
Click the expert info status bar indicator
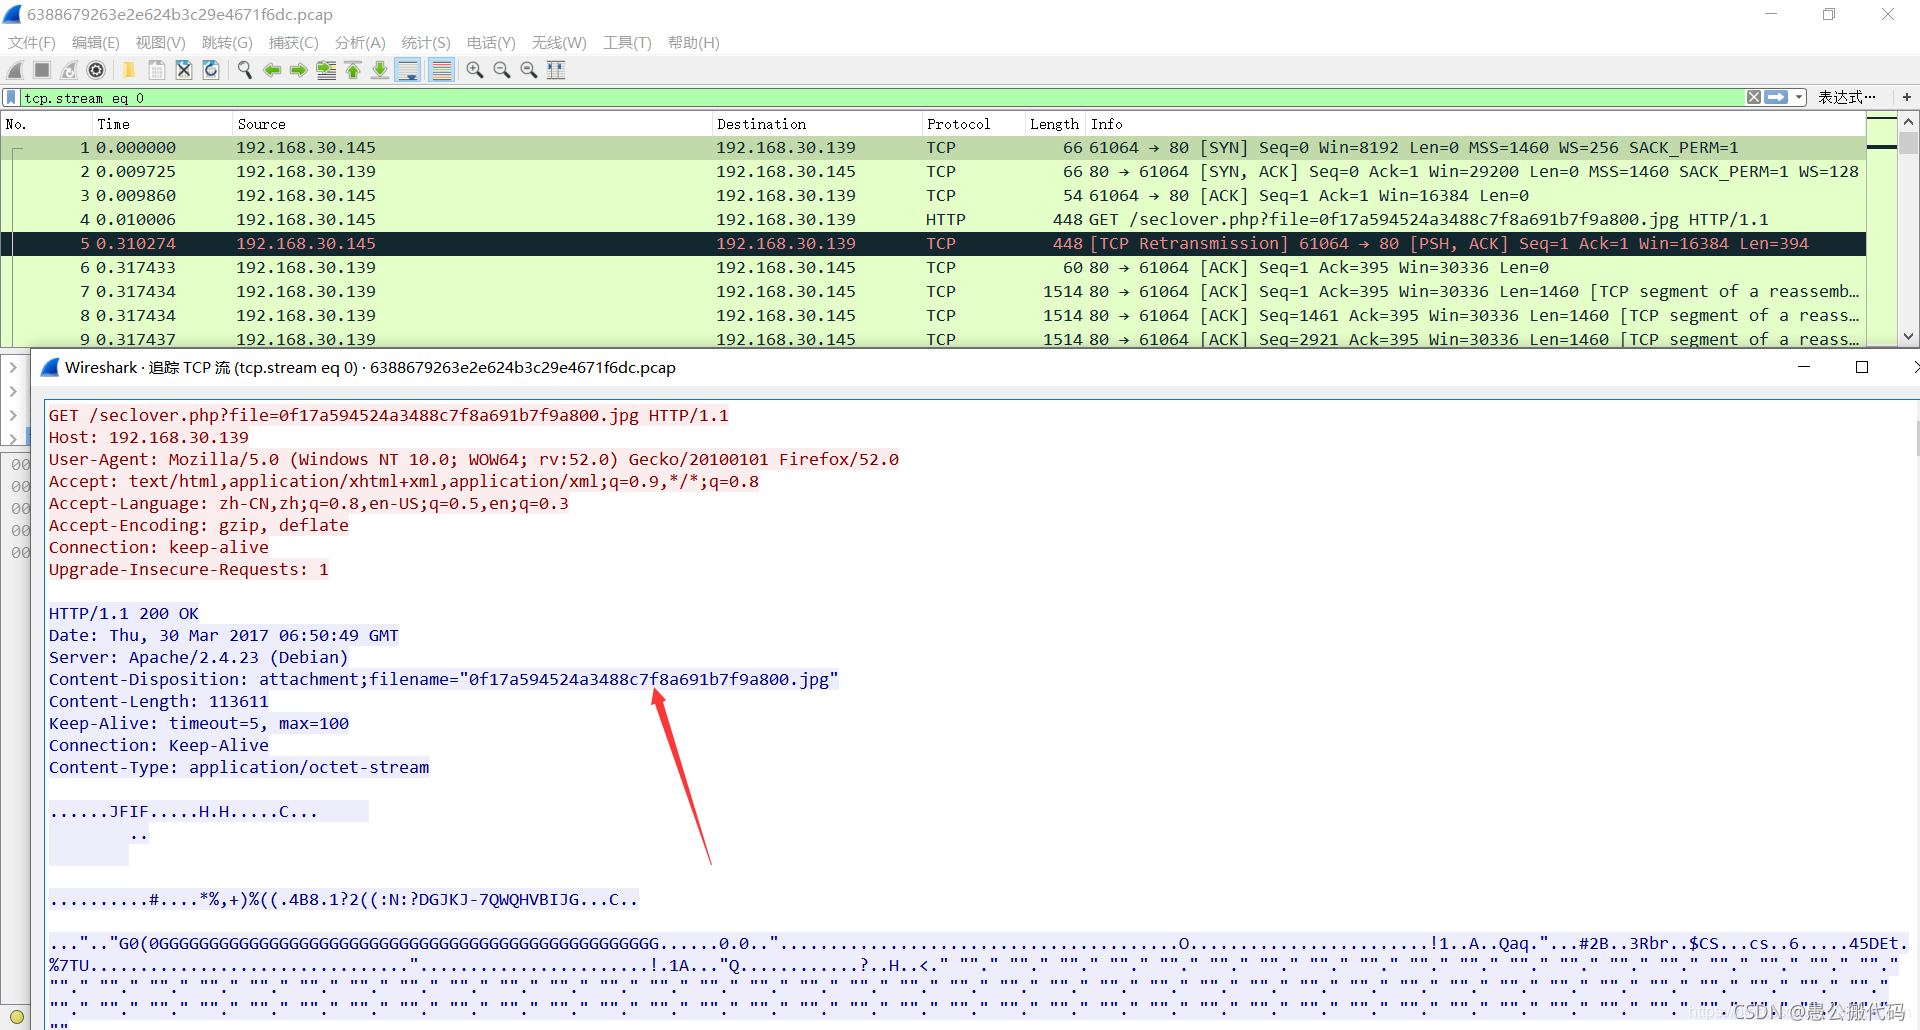pos(16,1017)
